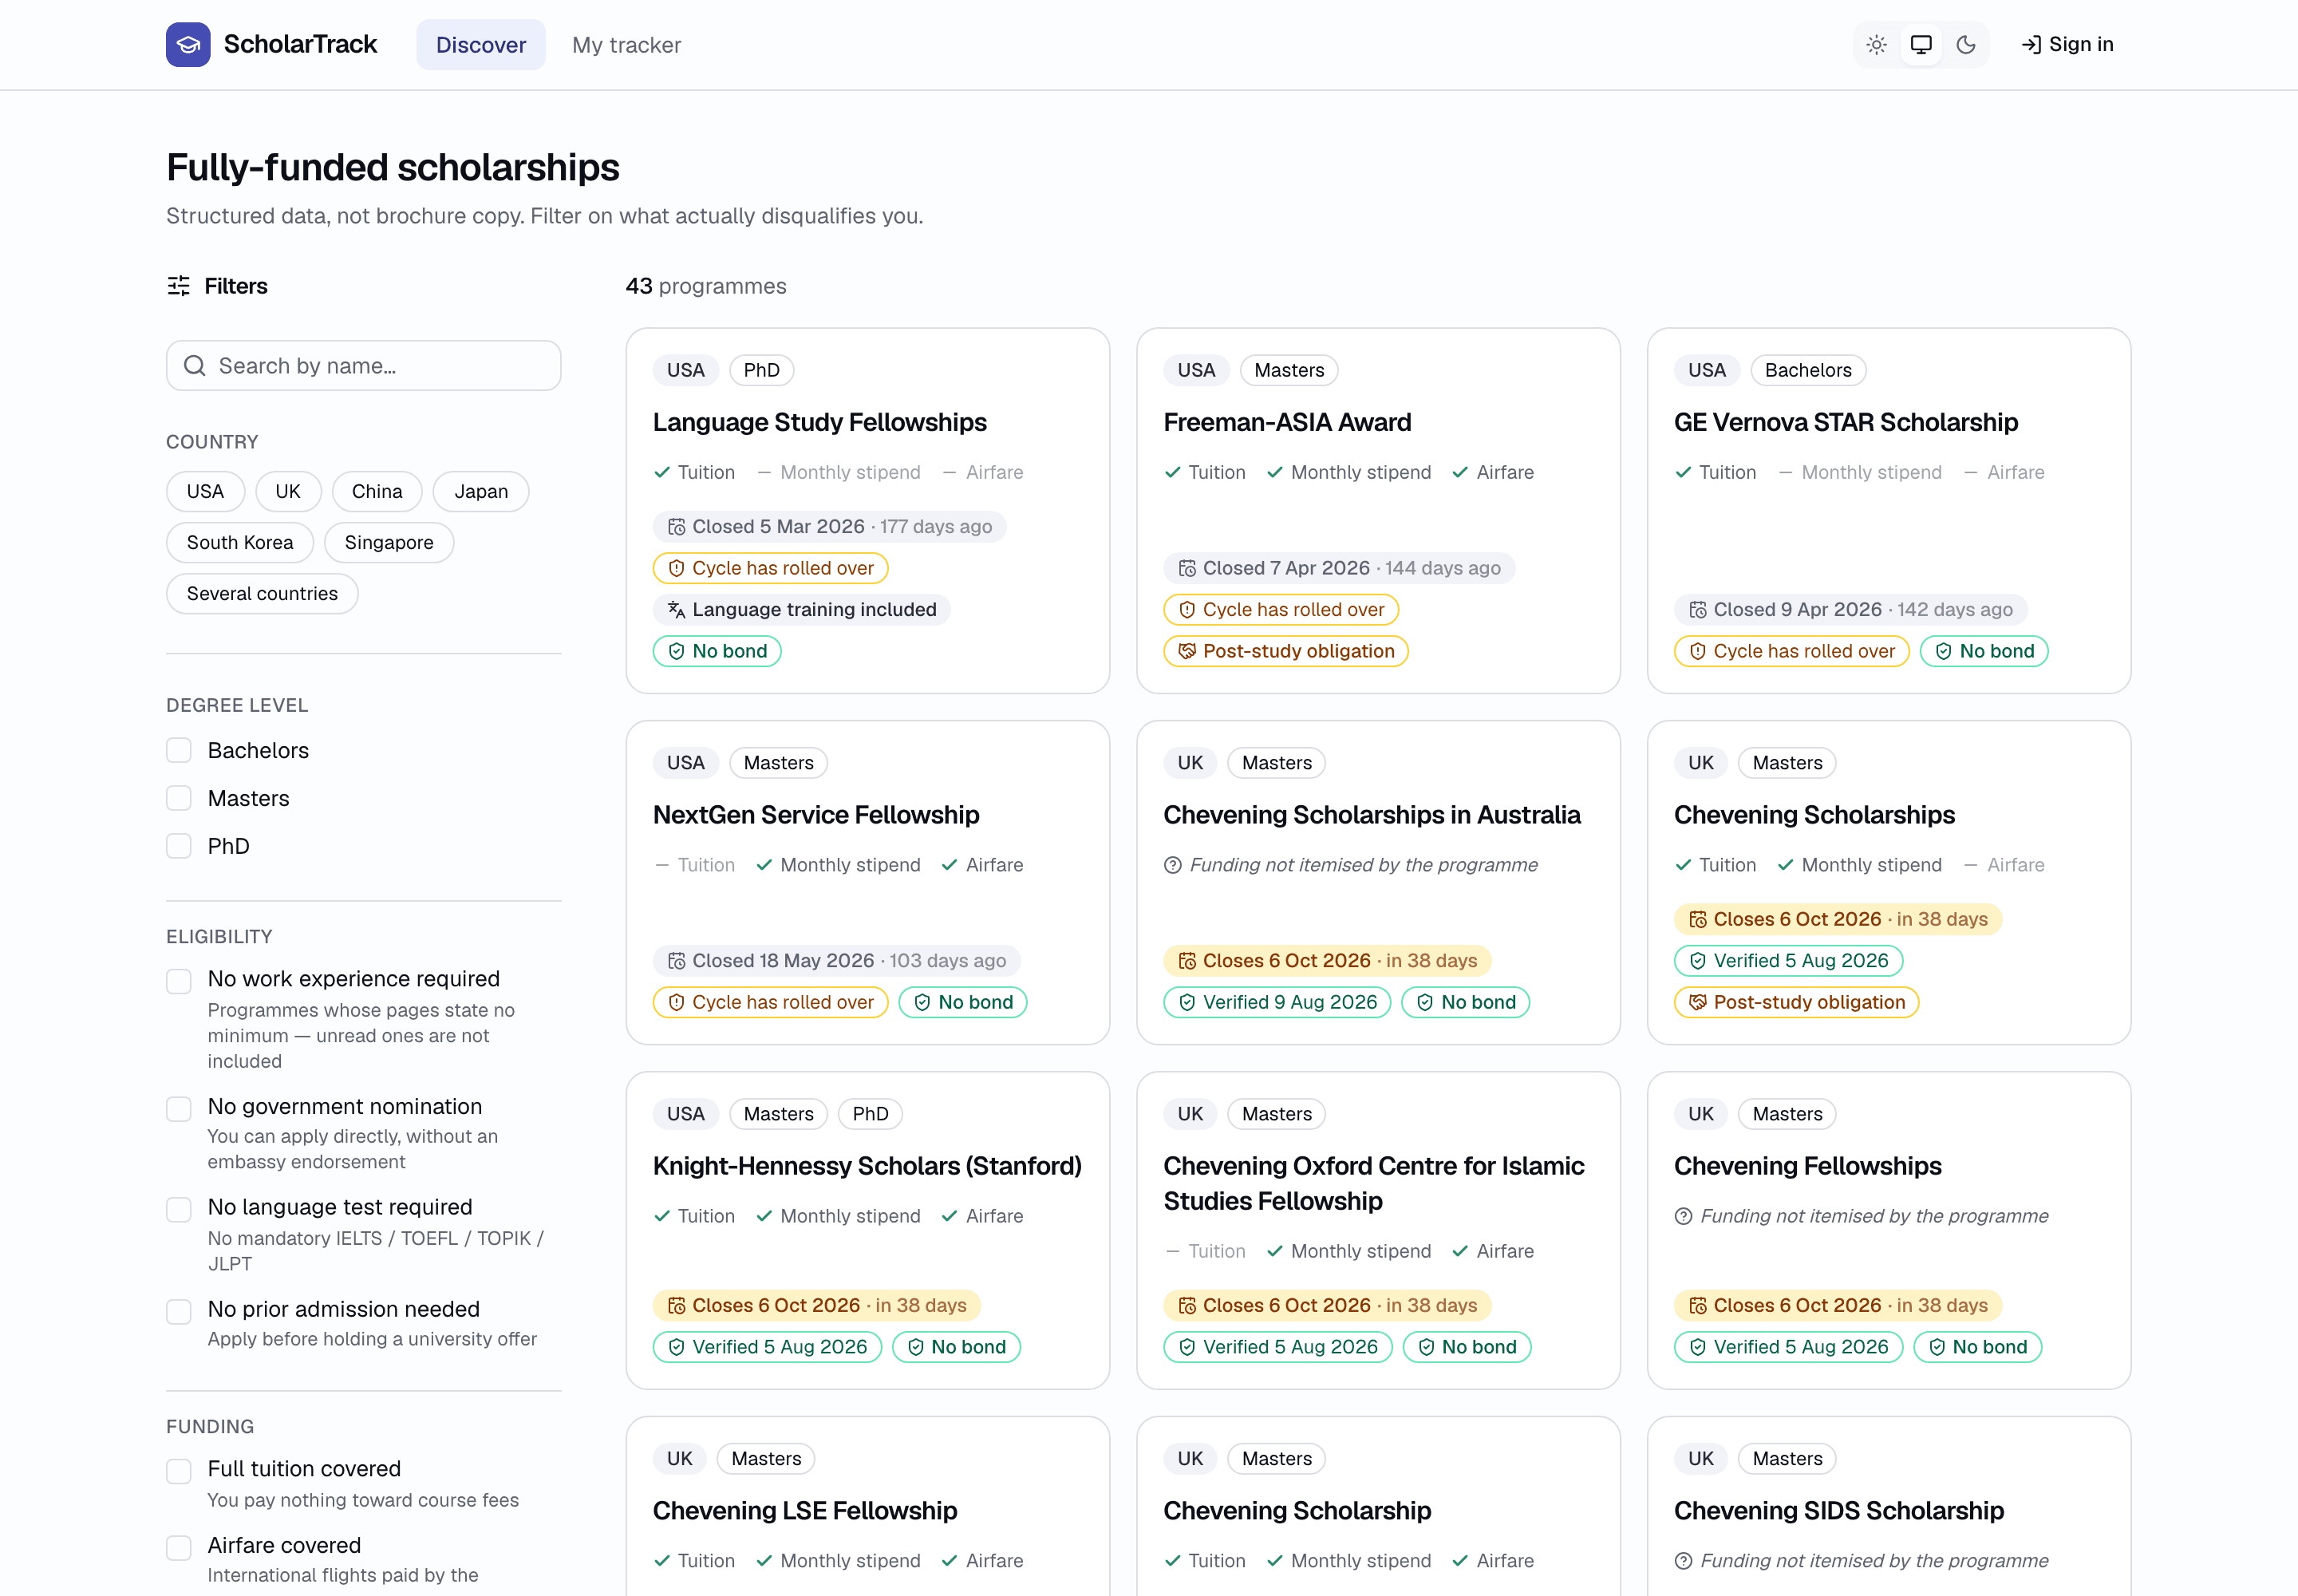Check the Masters degree level box
2298x1596 pixels.
click(x=179, y=798)
